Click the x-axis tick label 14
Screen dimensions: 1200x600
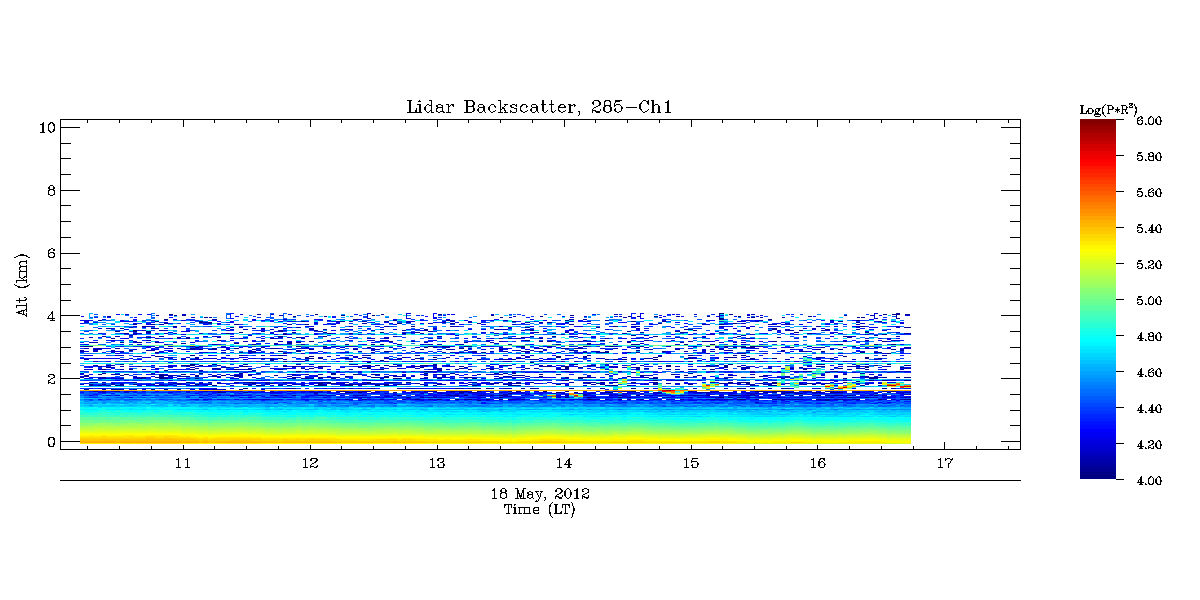pos(563,464)
